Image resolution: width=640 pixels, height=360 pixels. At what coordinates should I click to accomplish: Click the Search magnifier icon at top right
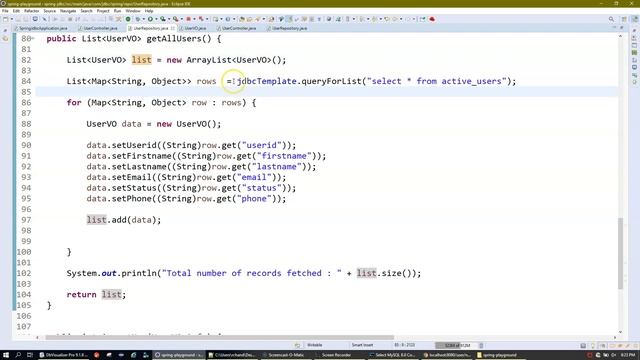611,19
